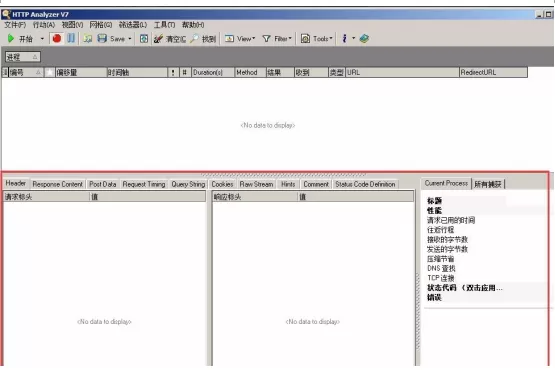Click the refresh icon after Save
Screen dimensions: 555x370
[144, 39]
